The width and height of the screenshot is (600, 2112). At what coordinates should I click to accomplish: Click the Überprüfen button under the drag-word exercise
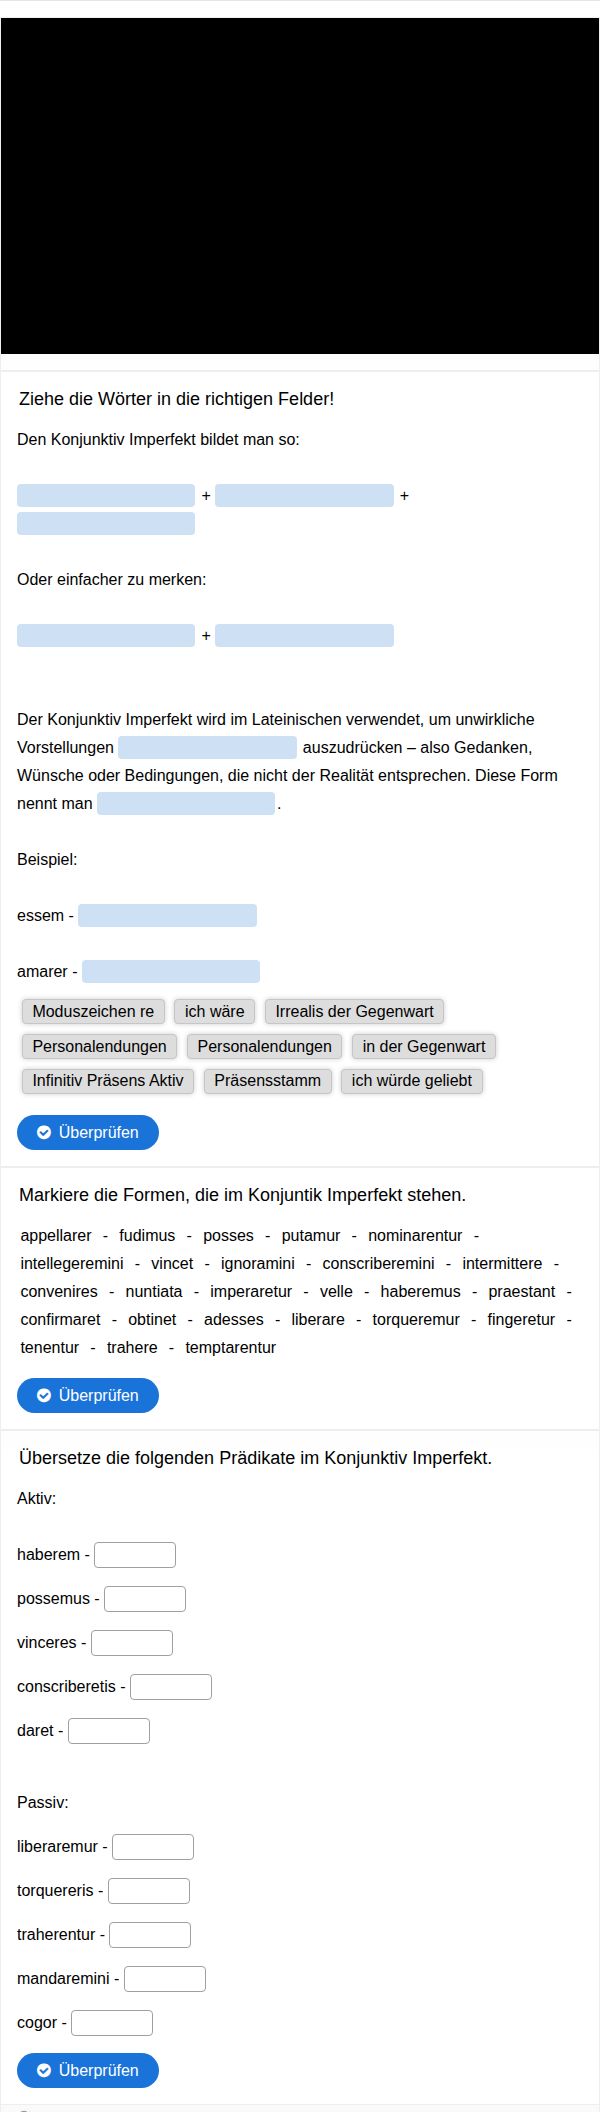(88, 1132)
